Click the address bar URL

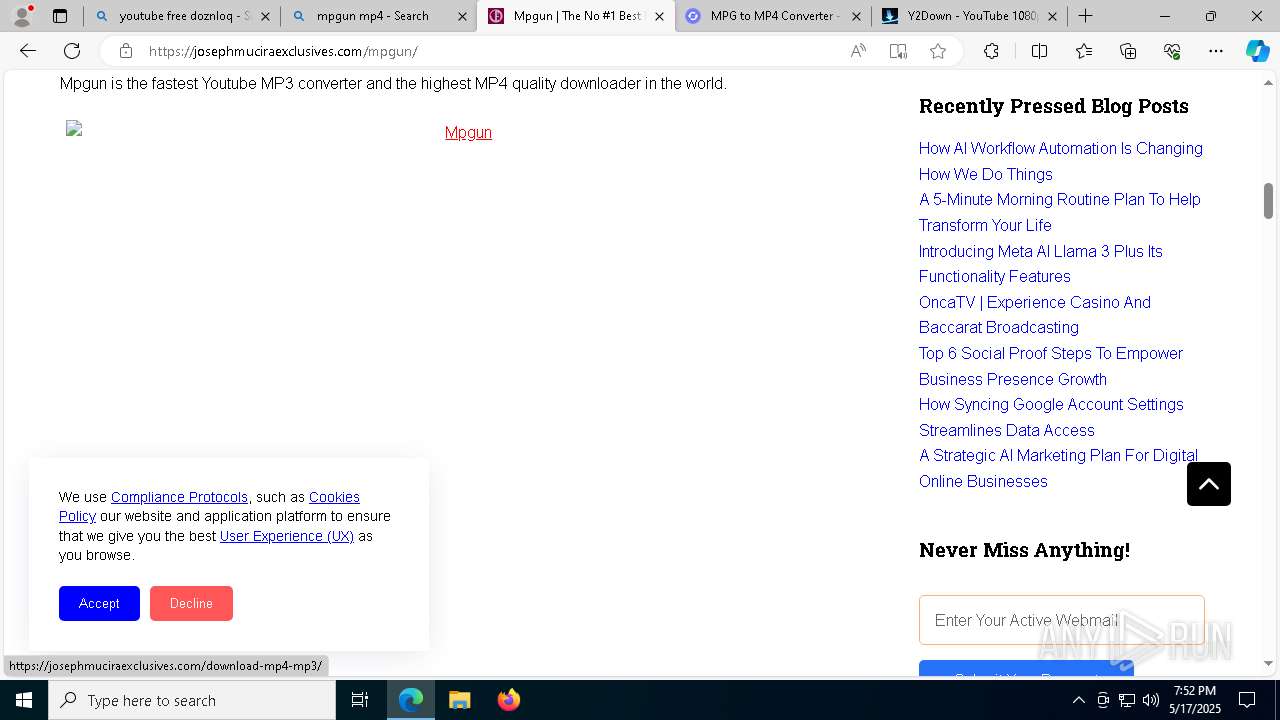[283, 51]
